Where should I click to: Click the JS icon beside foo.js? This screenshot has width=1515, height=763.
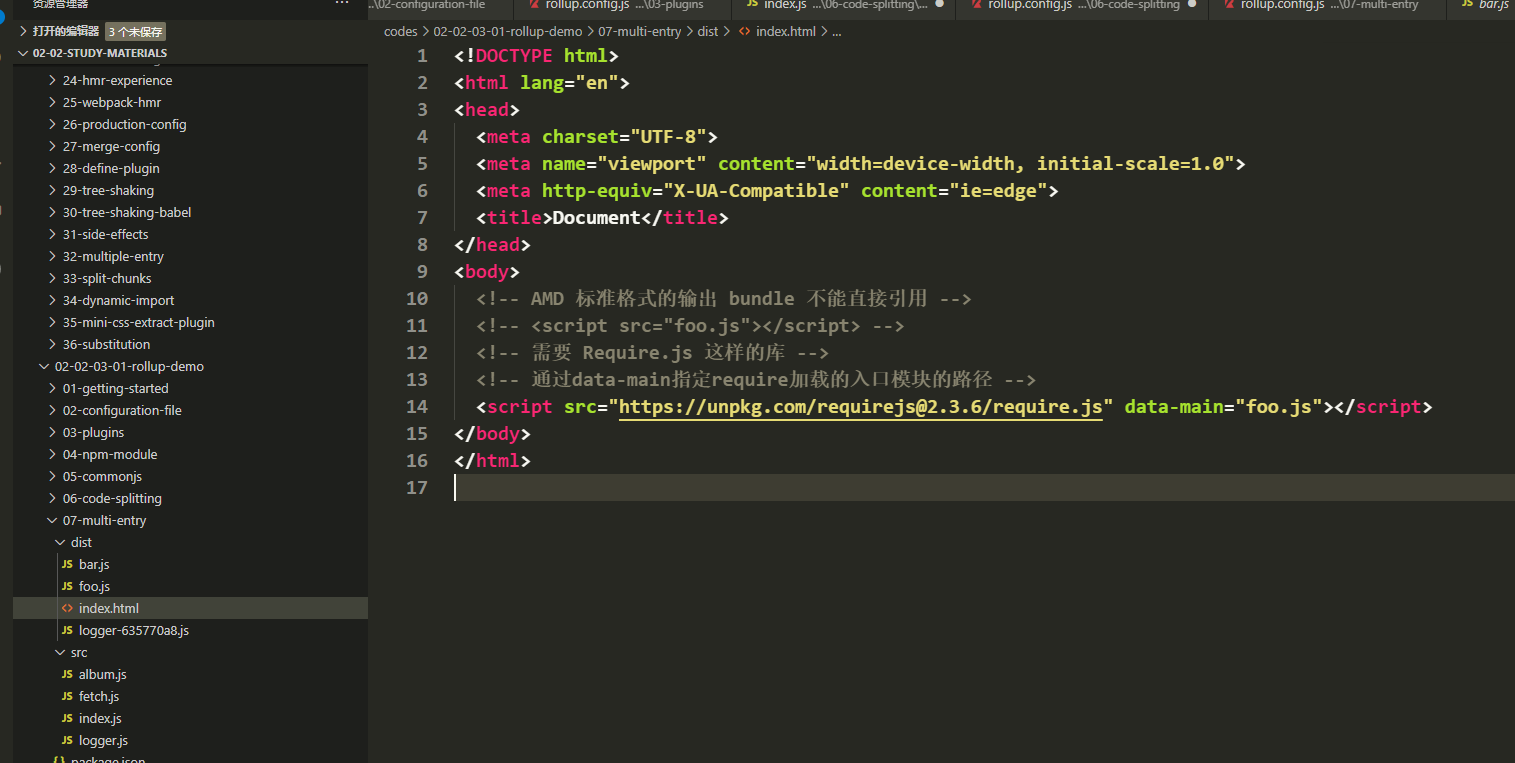pos(67,587)
